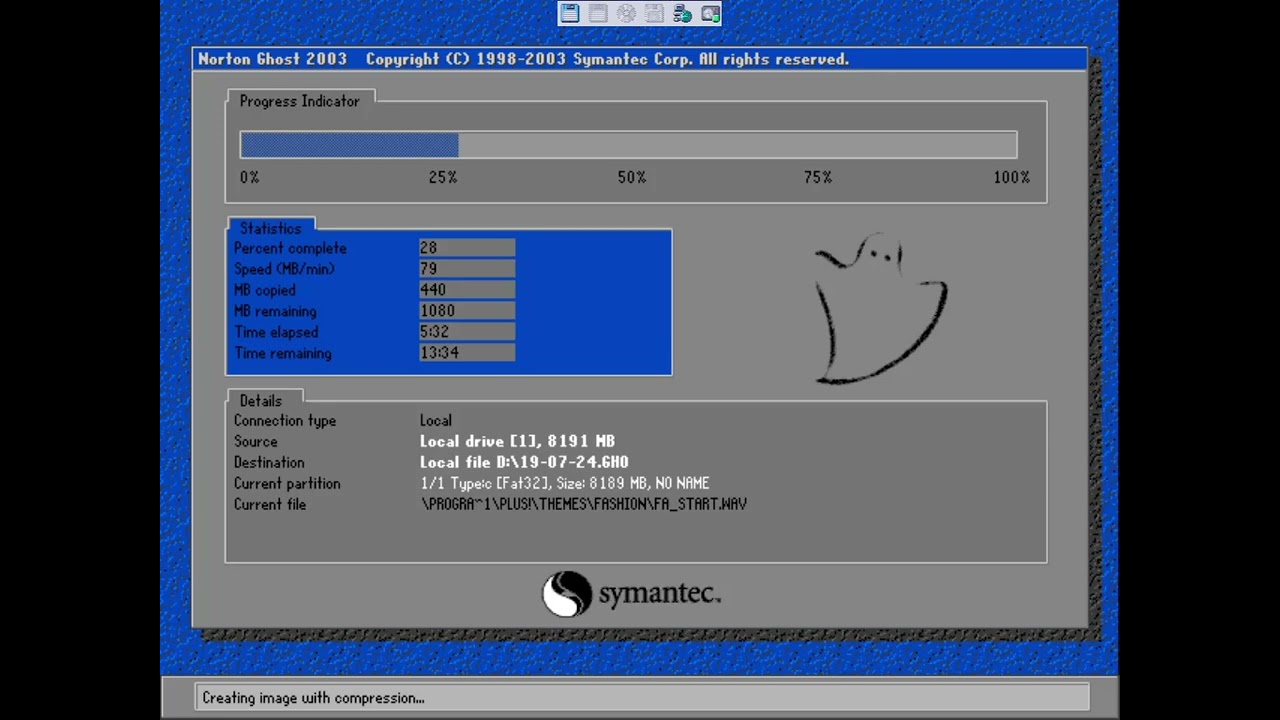Click the Progress Indicator heading
Viewport: 1280px width, 720px height.
(x=299, y=101)
